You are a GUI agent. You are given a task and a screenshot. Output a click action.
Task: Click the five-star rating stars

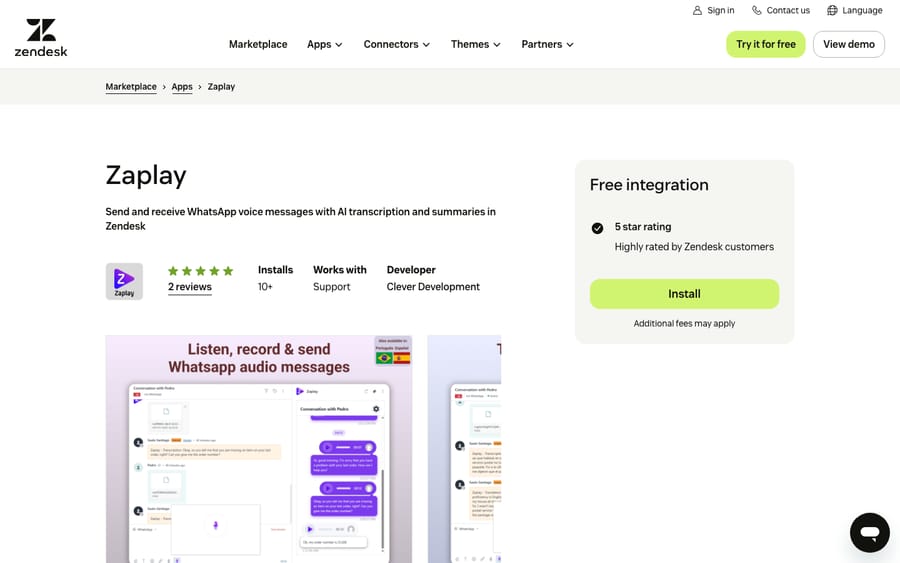pos(200,271)
